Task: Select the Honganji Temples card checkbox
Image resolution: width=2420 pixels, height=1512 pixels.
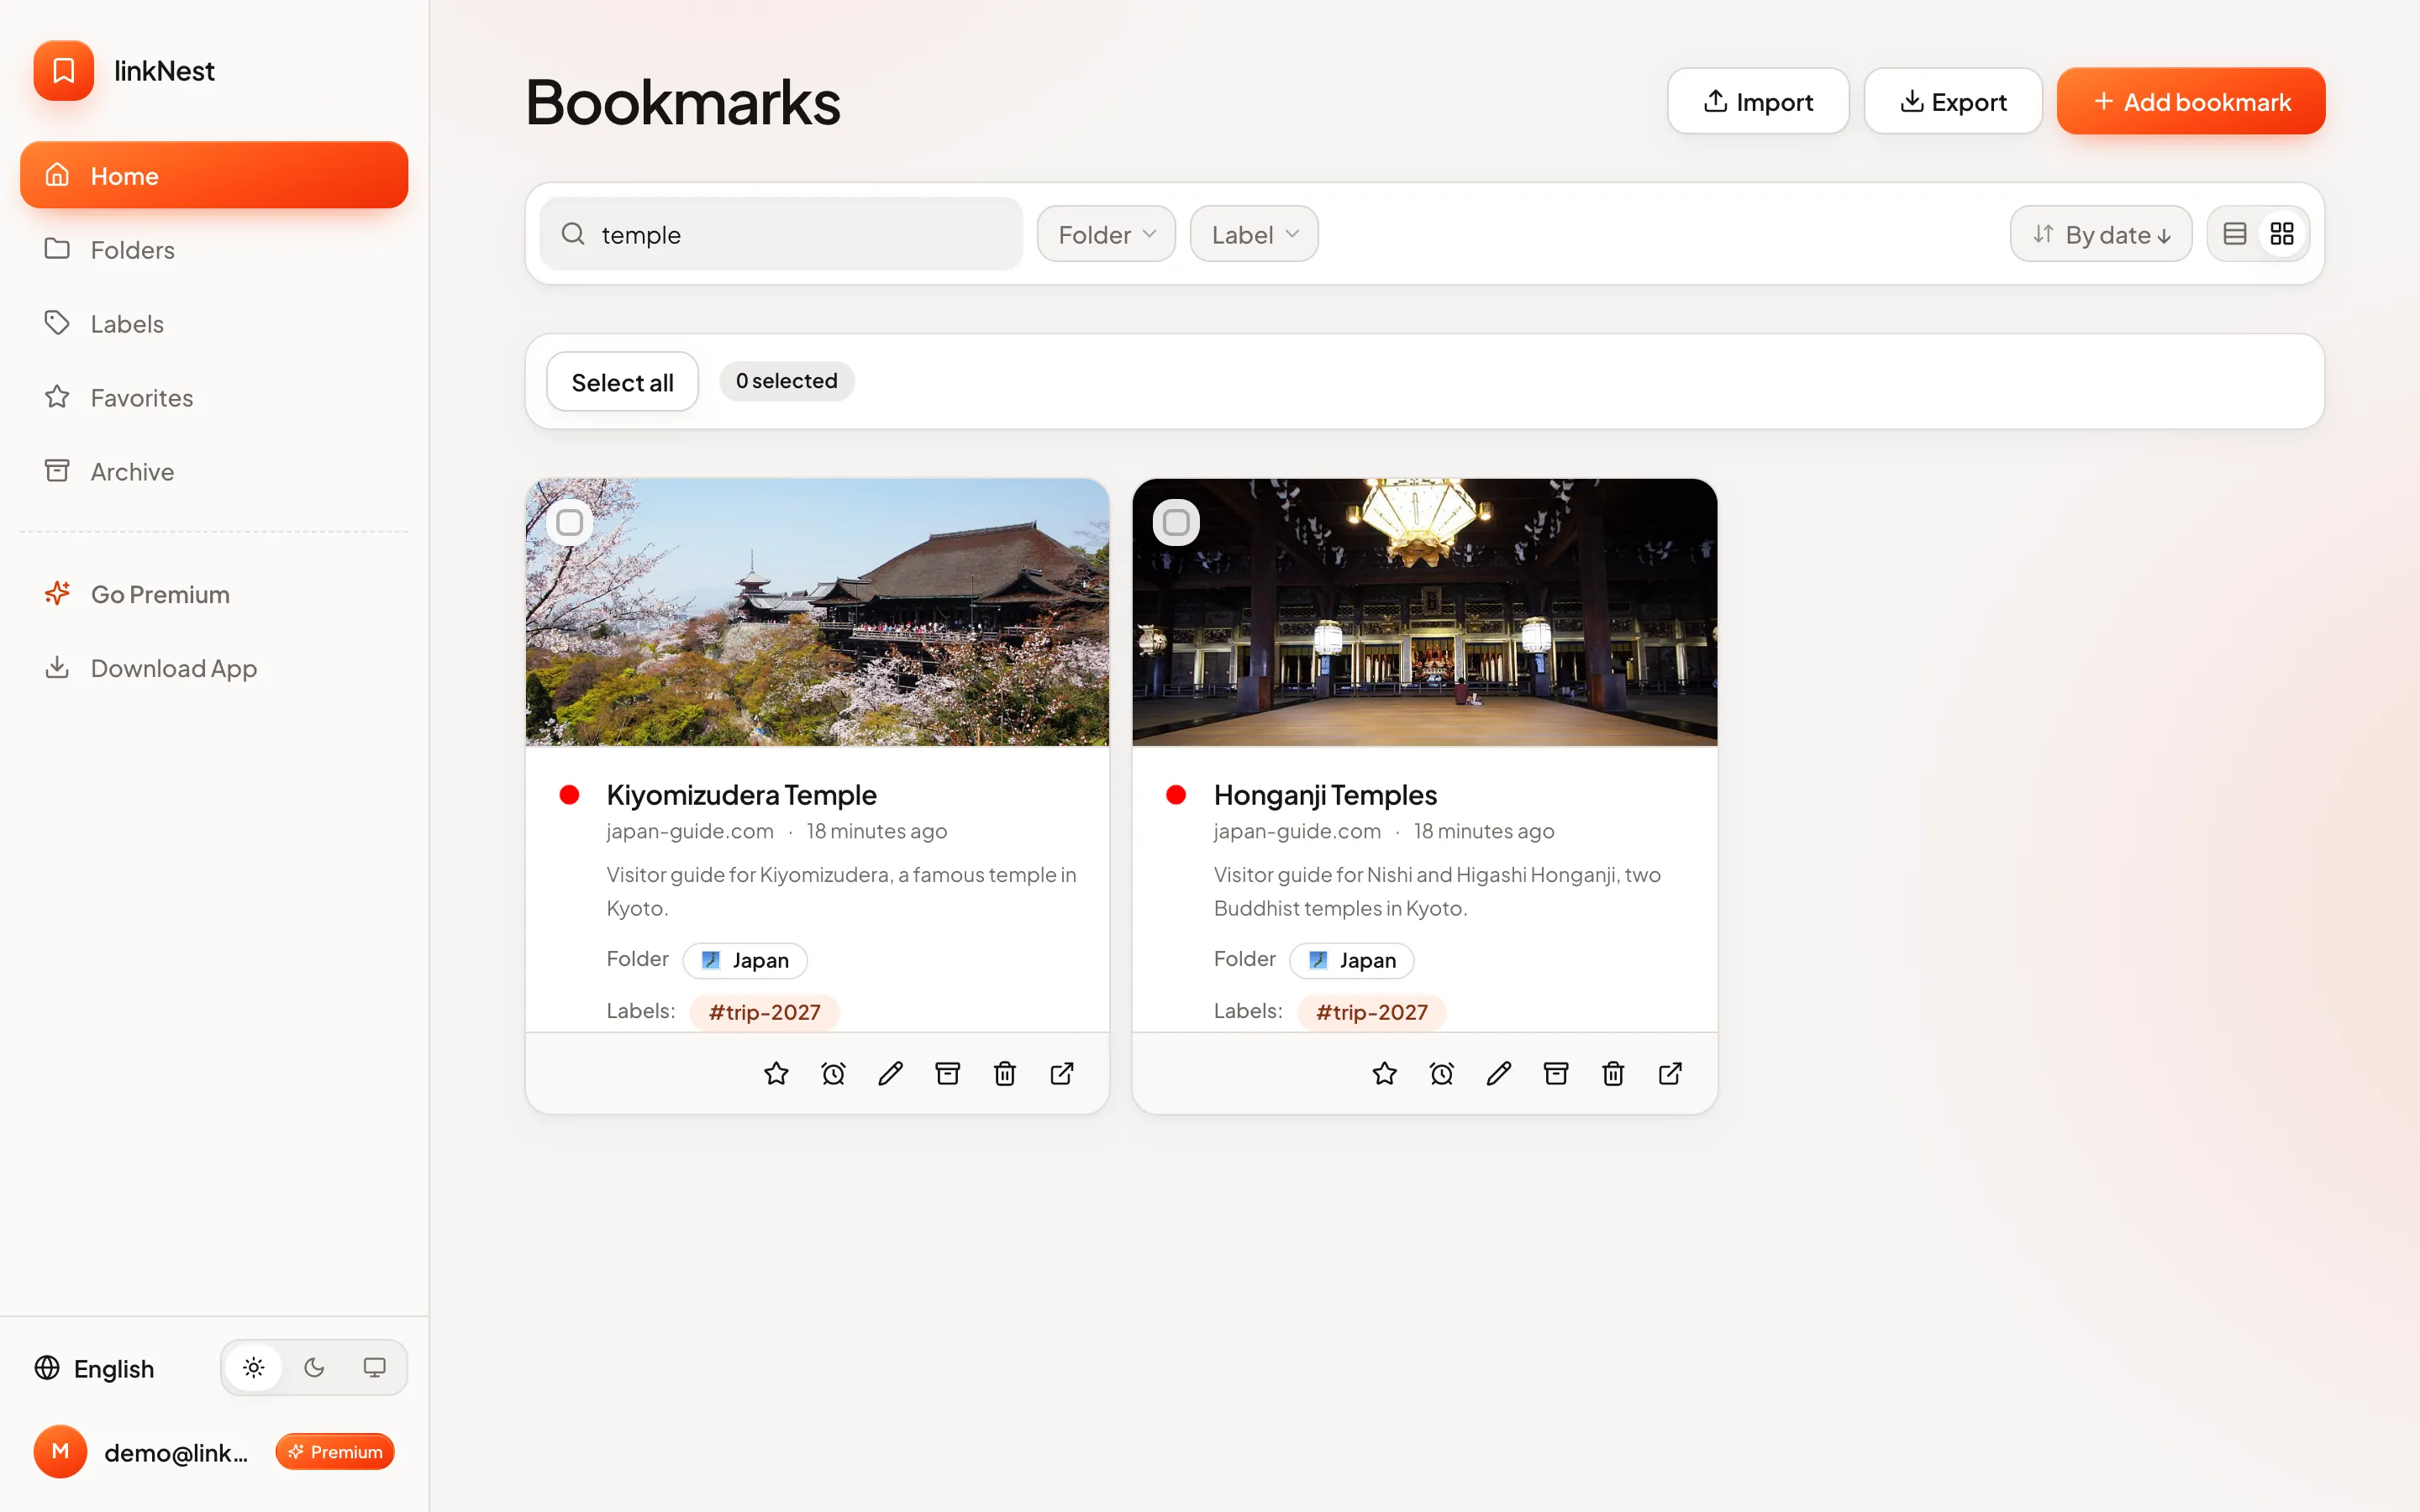Action: click(x=1176, y=522)
